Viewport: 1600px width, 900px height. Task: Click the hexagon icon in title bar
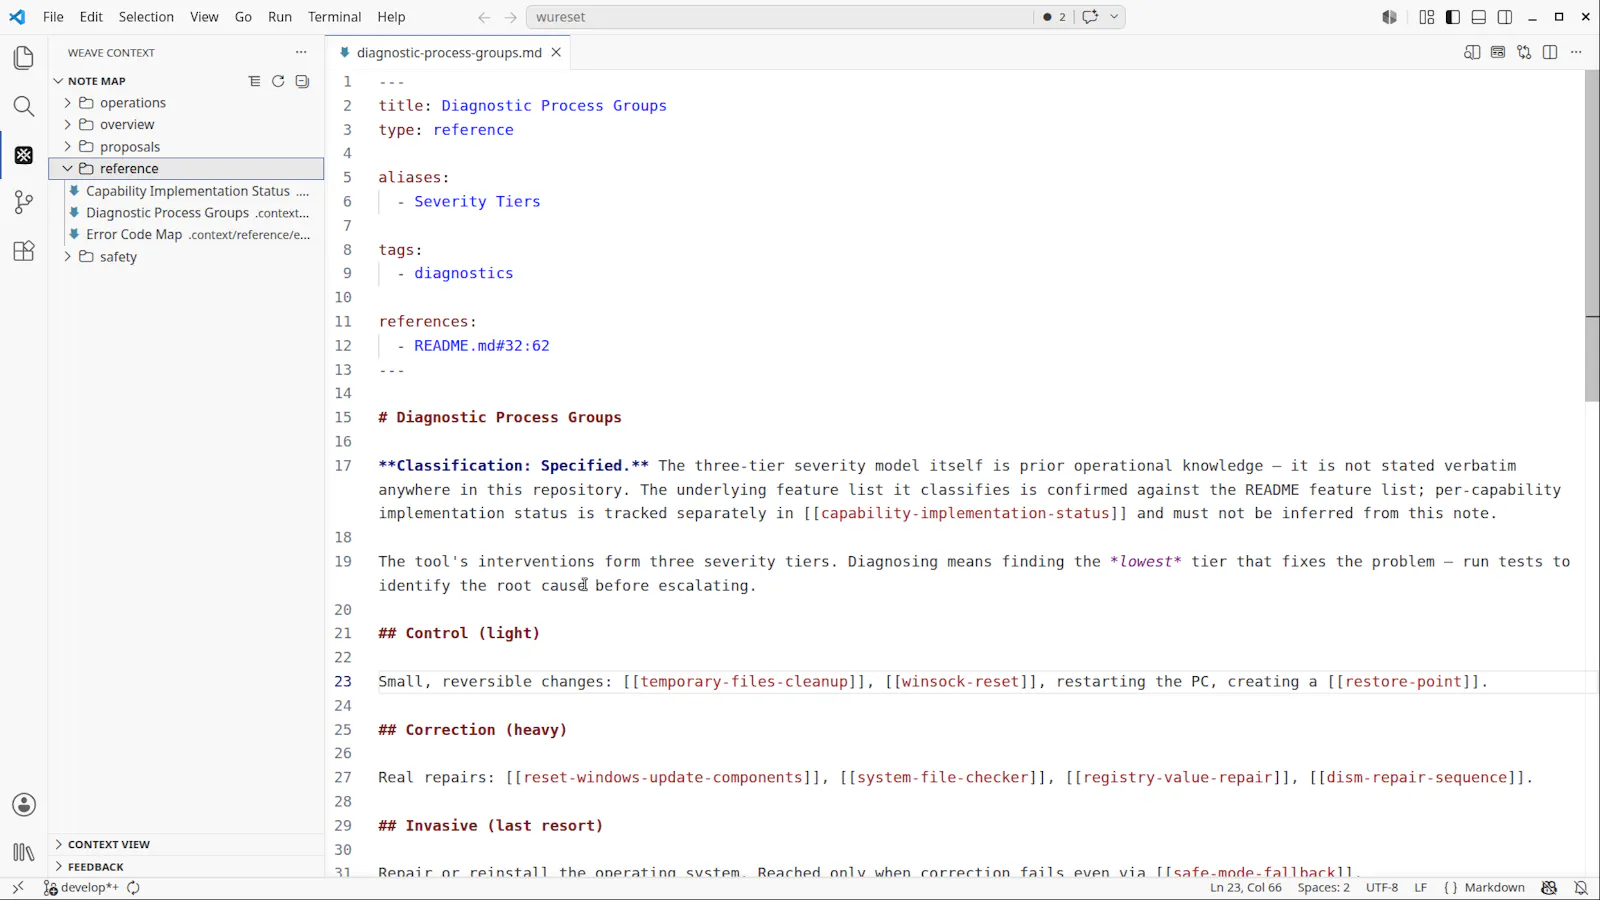click(x=1389, y=17)
